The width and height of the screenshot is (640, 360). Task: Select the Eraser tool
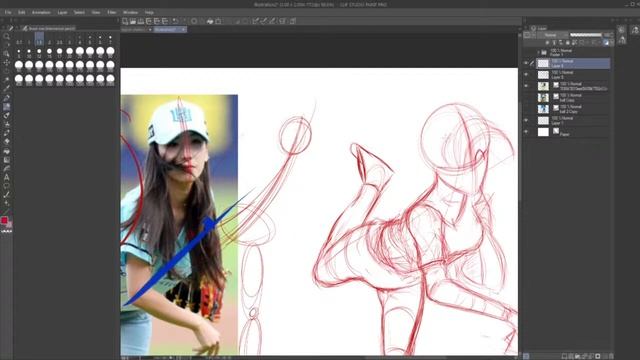pyautogui.click(x=6, y=142)
